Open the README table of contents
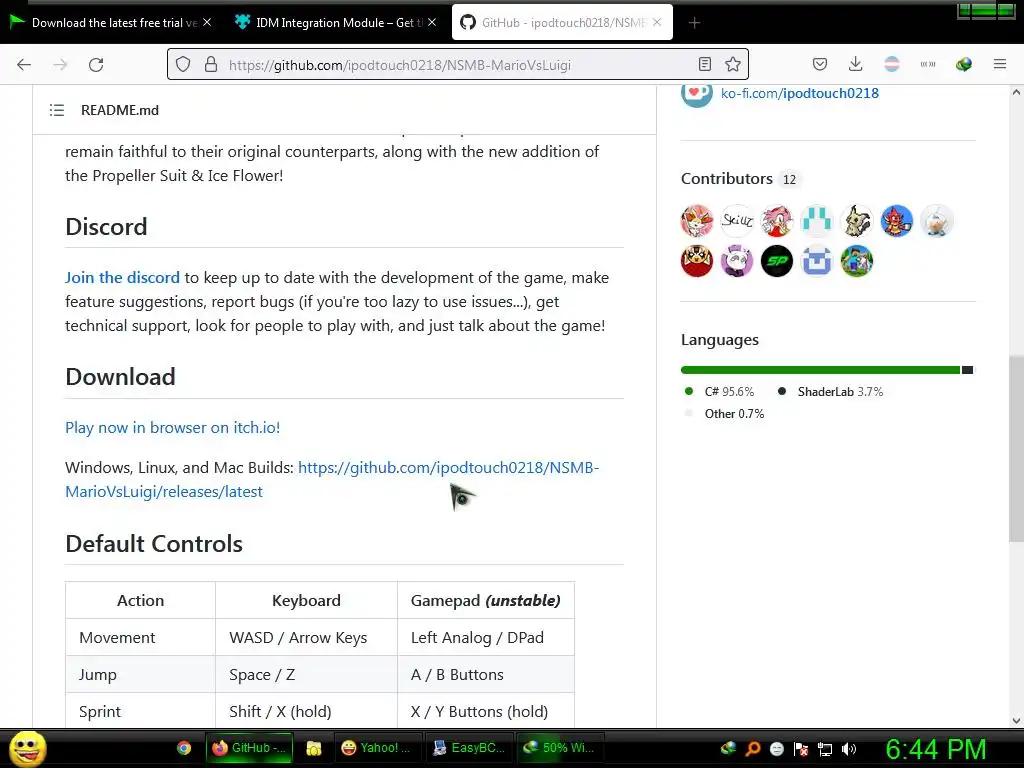This screenshot has height=768, width=1024. click(x=57, y=110)
